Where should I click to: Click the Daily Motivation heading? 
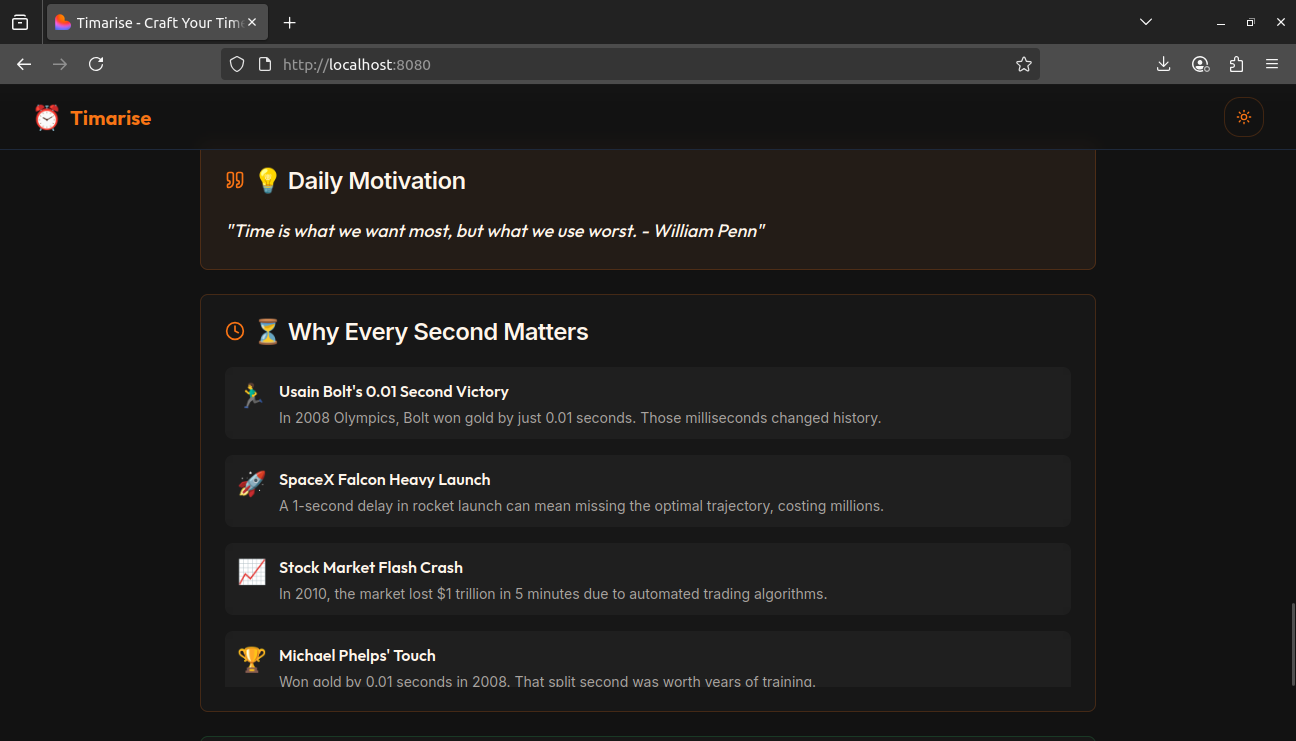(377, 181)
